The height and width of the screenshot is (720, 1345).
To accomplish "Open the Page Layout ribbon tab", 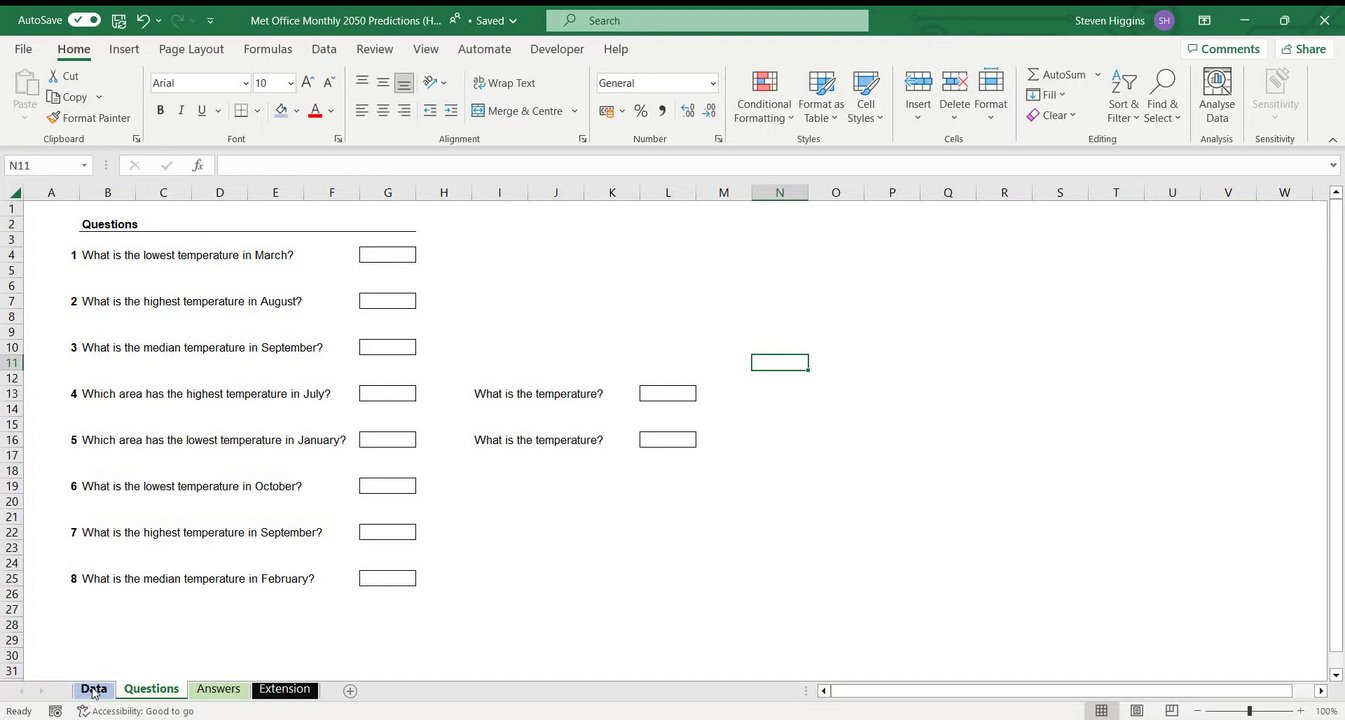I will click(191, 49).
